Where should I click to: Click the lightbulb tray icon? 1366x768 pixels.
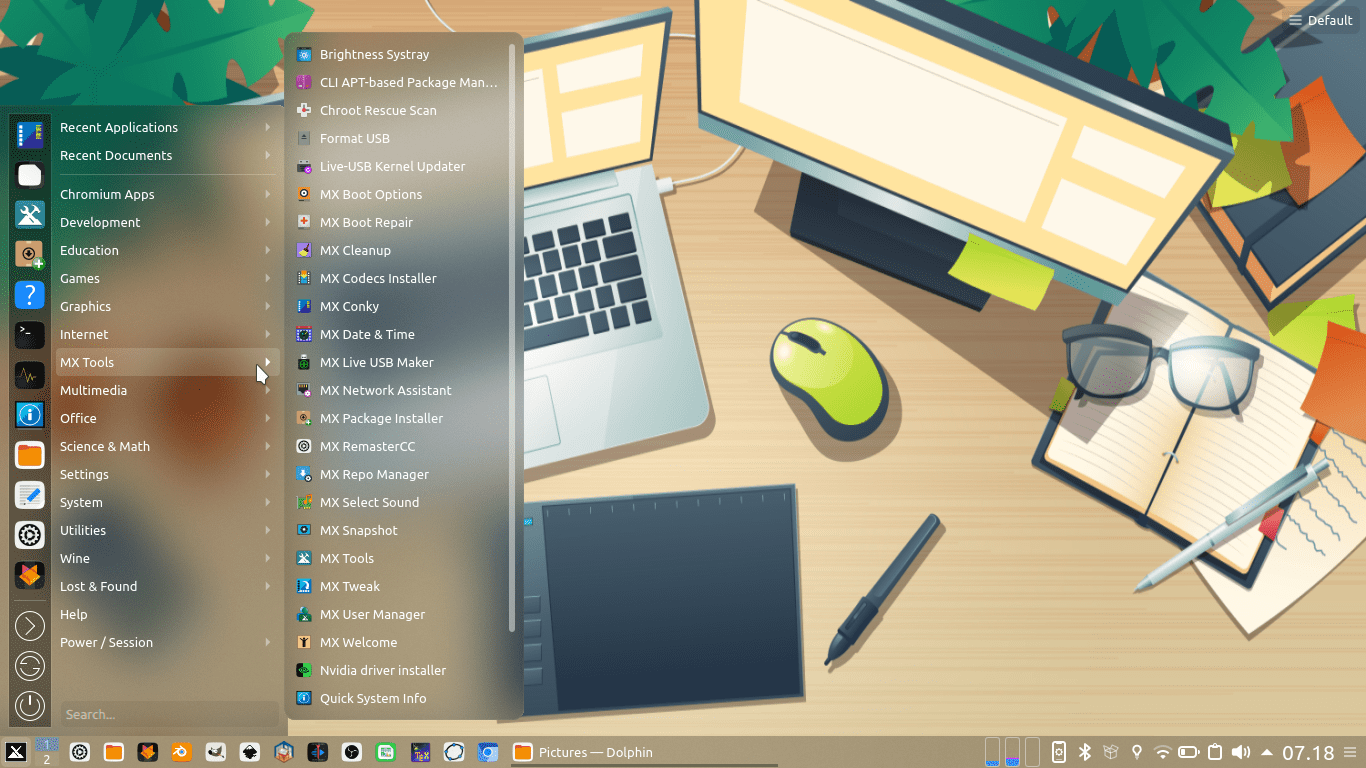tap(1137, 752)
